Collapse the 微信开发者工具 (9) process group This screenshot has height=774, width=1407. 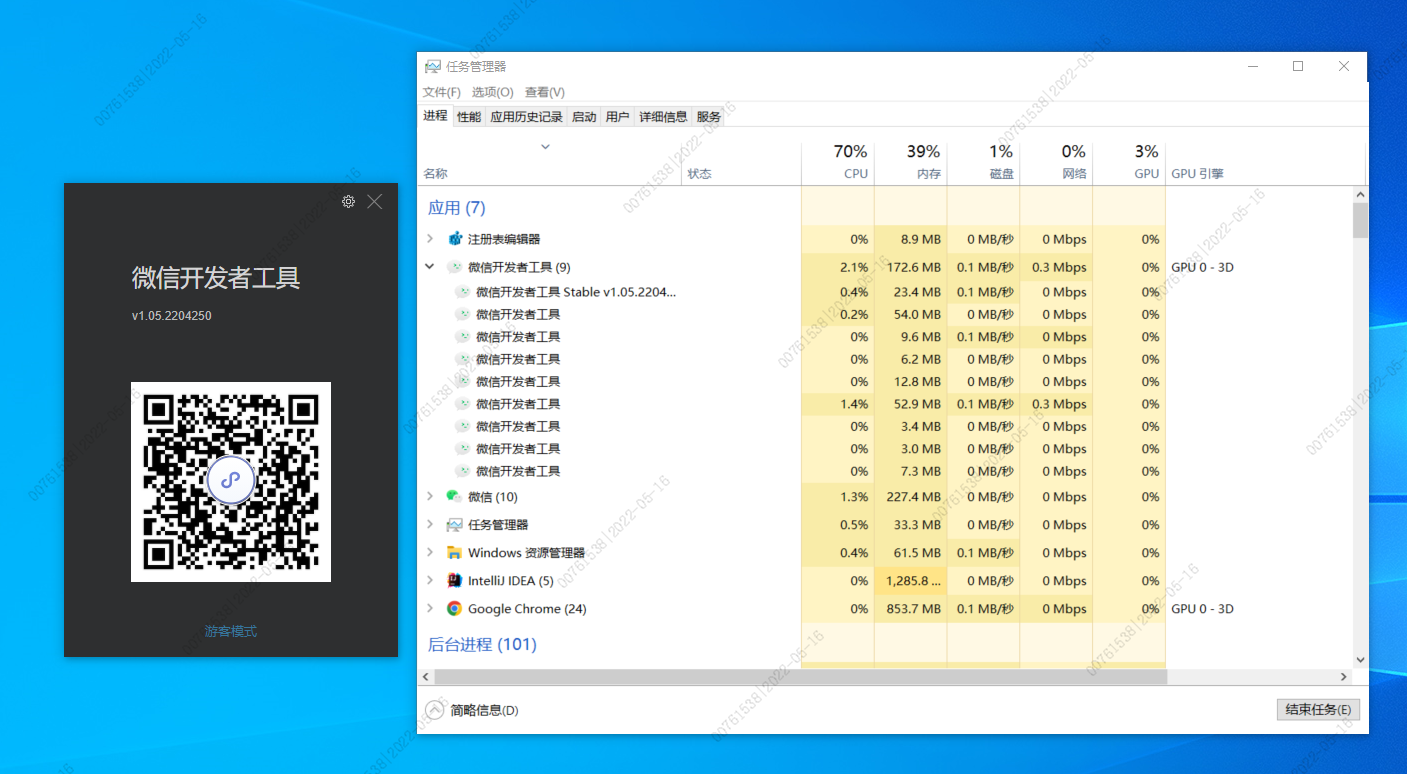(x=430, y=267)
